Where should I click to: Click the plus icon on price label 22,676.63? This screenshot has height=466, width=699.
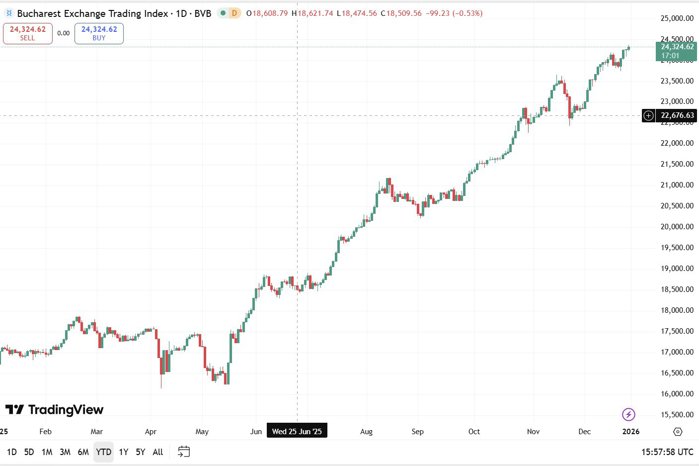click(x=648, y=116)
